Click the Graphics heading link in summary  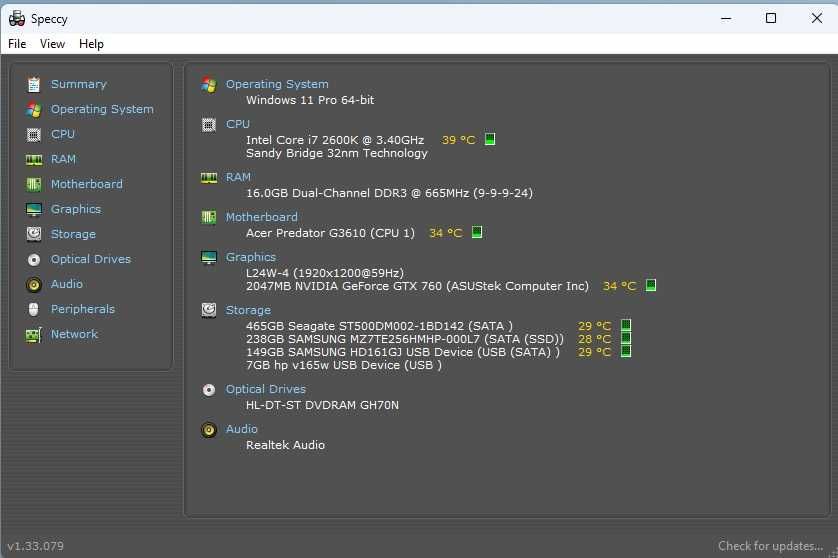click(x=251, y=257)
